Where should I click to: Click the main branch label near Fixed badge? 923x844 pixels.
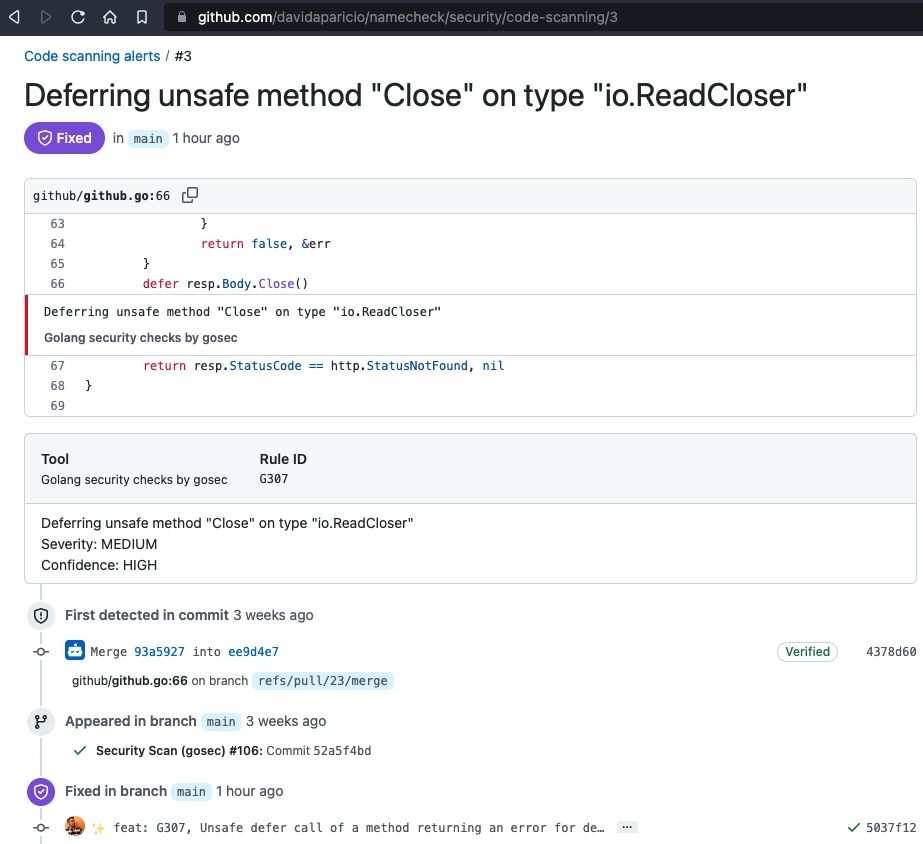pos(147,138)
